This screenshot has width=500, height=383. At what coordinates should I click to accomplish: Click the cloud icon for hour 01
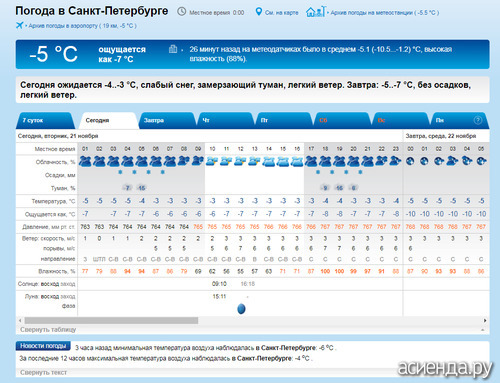pyautogui.click(x=85, y=161)
